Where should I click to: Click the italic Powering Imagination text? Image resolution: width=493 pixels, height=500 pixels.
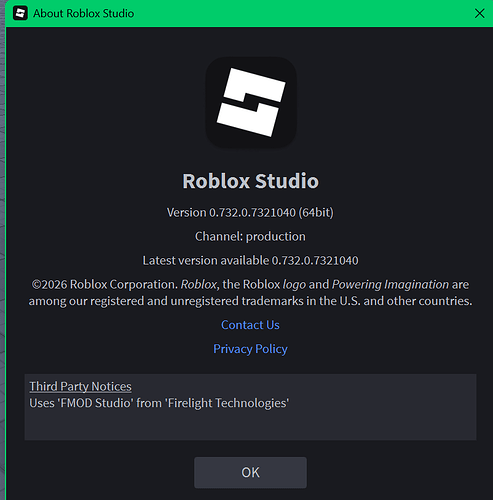(390, 284)
